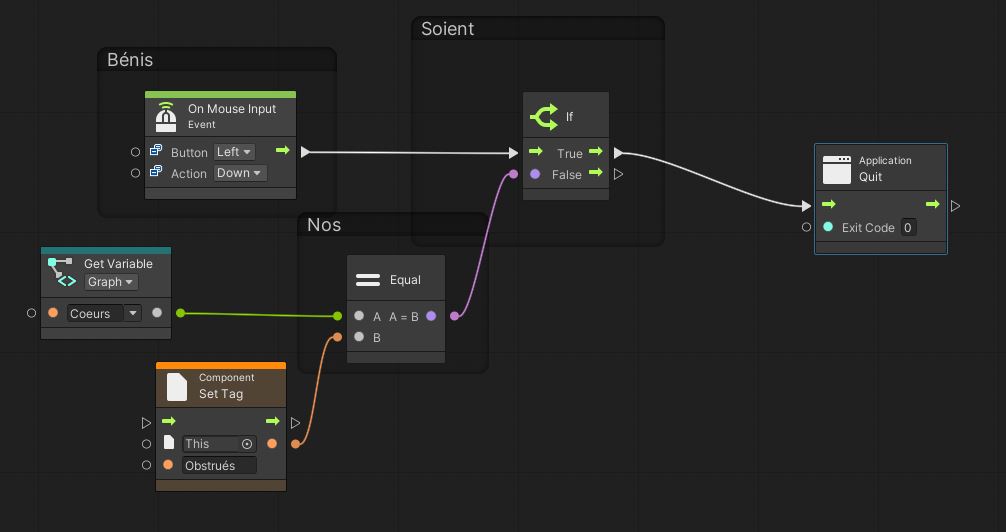Click the Equal node icon
Image resolution: width=1006 pixels, height=532 pixels.
368,280
